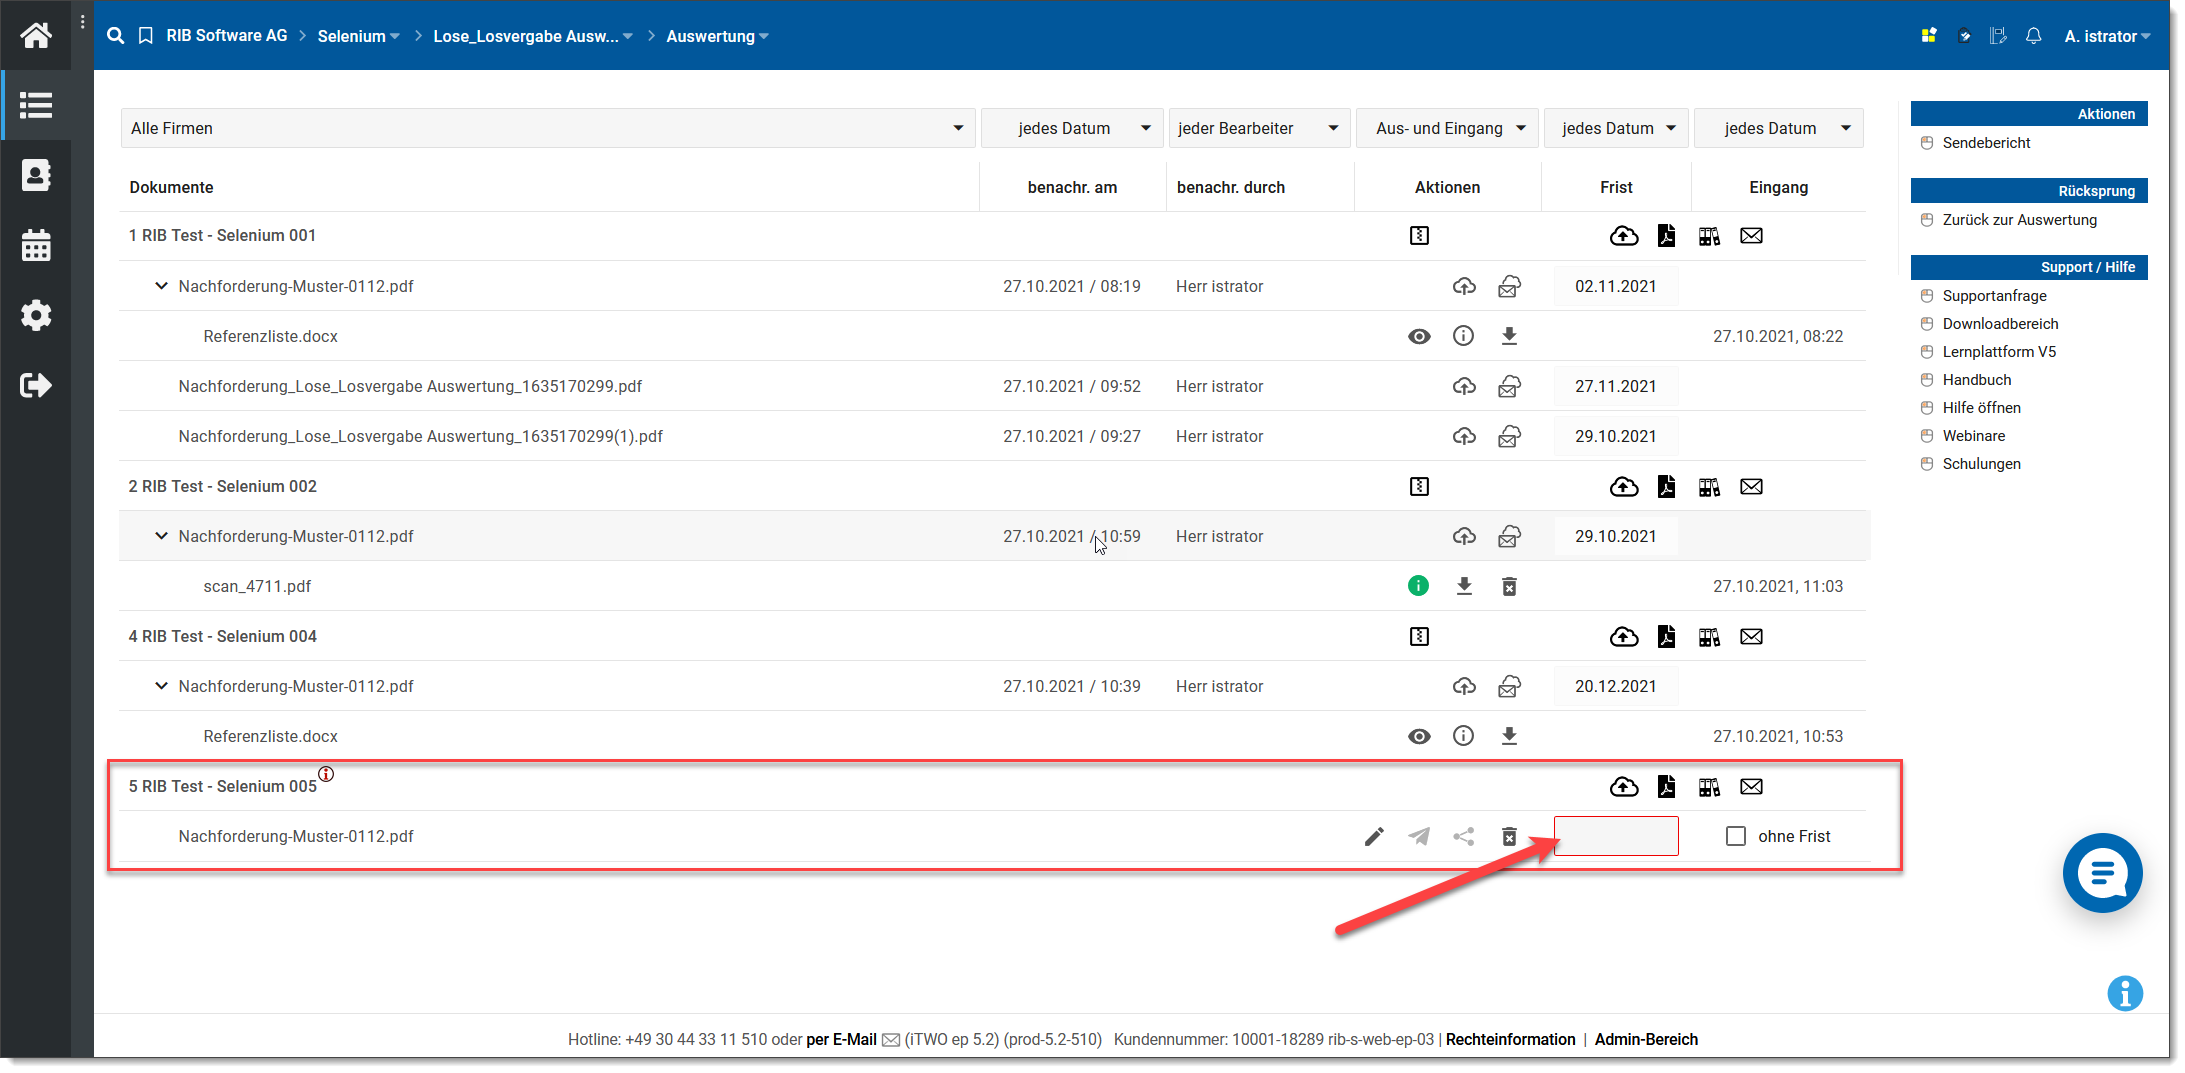Click Rechteinformation in footer
Image resolution: width=2185 pixels, height=1073 pixels.
(1510, 1040)
